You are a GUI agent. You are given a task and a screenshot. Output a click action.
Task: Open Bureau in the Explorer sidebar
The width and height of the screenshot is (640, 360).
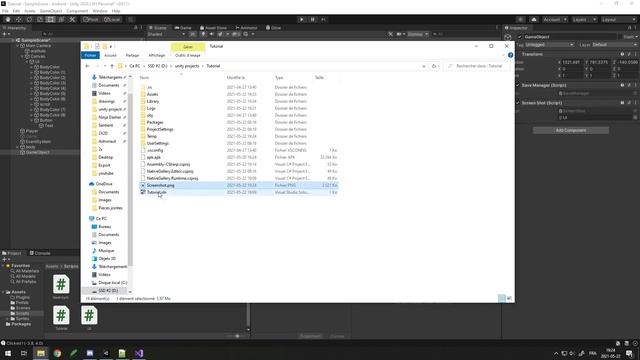click(x=104, y=227)
